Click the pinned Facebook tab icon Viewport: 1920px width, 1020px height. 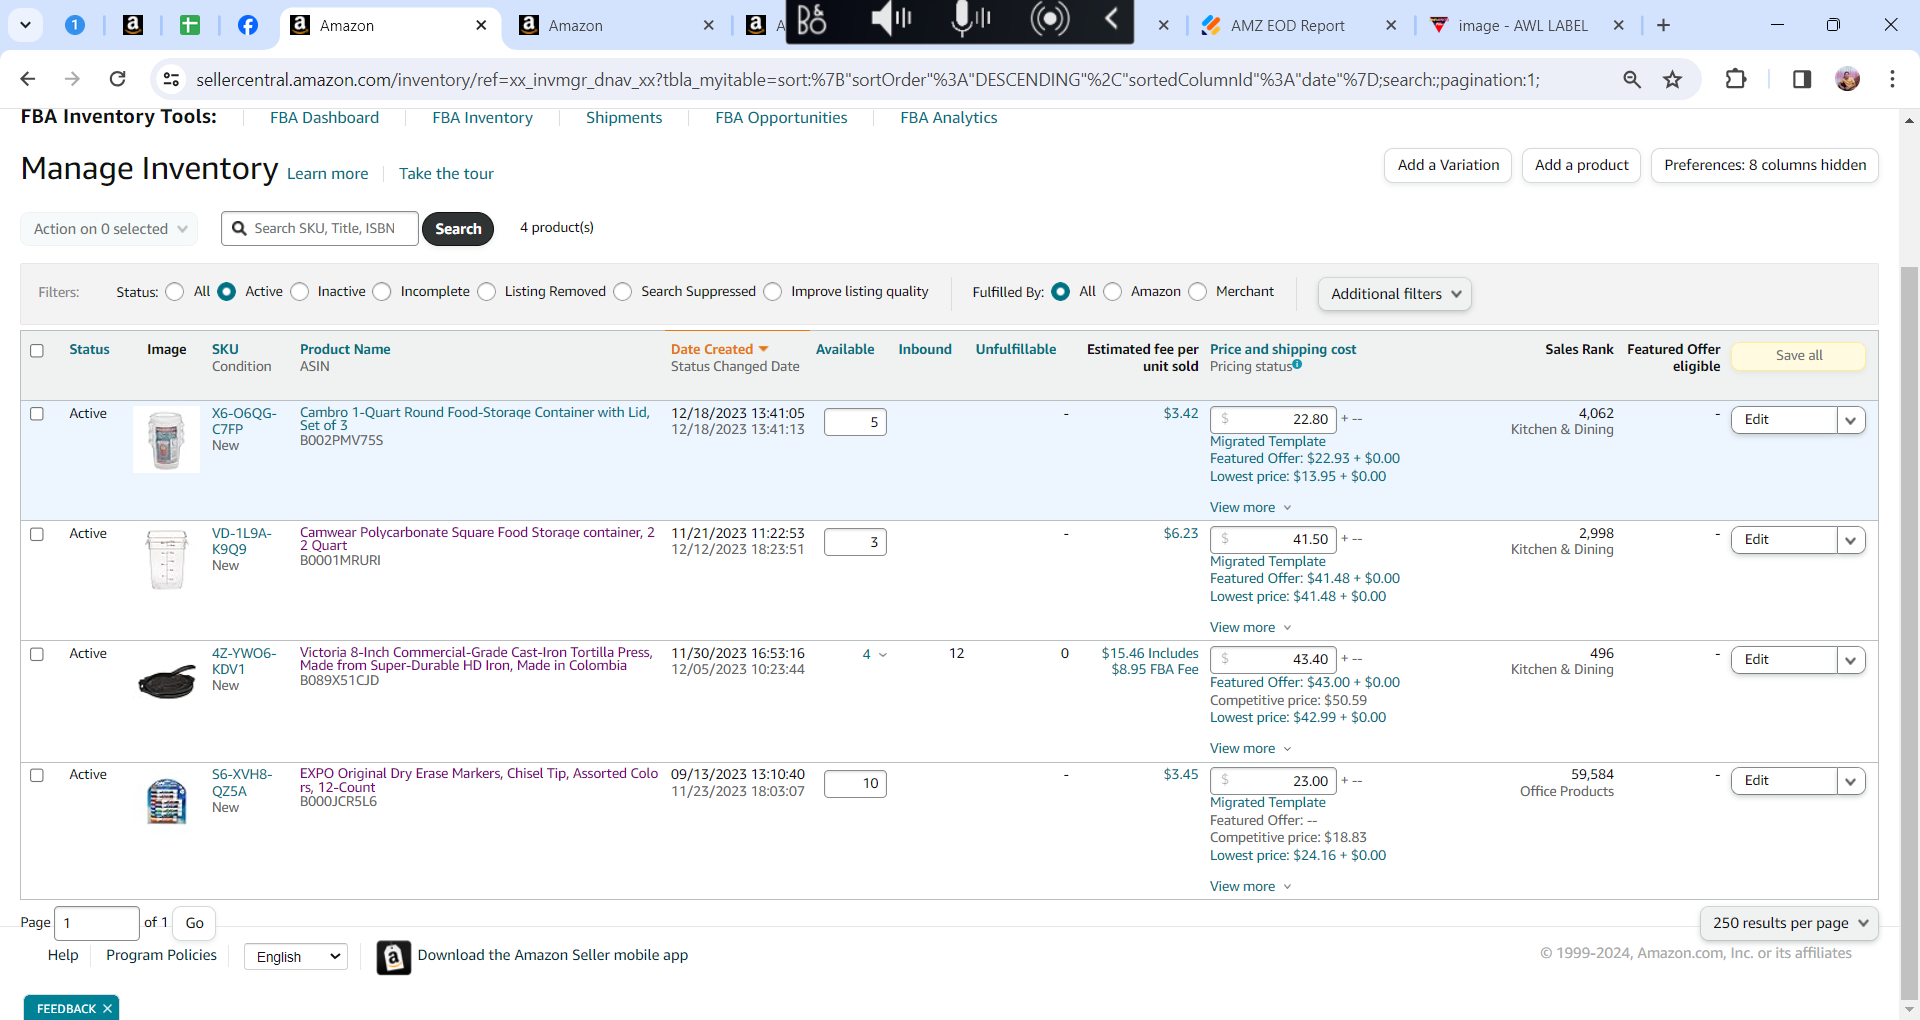(x=247, y=25)
